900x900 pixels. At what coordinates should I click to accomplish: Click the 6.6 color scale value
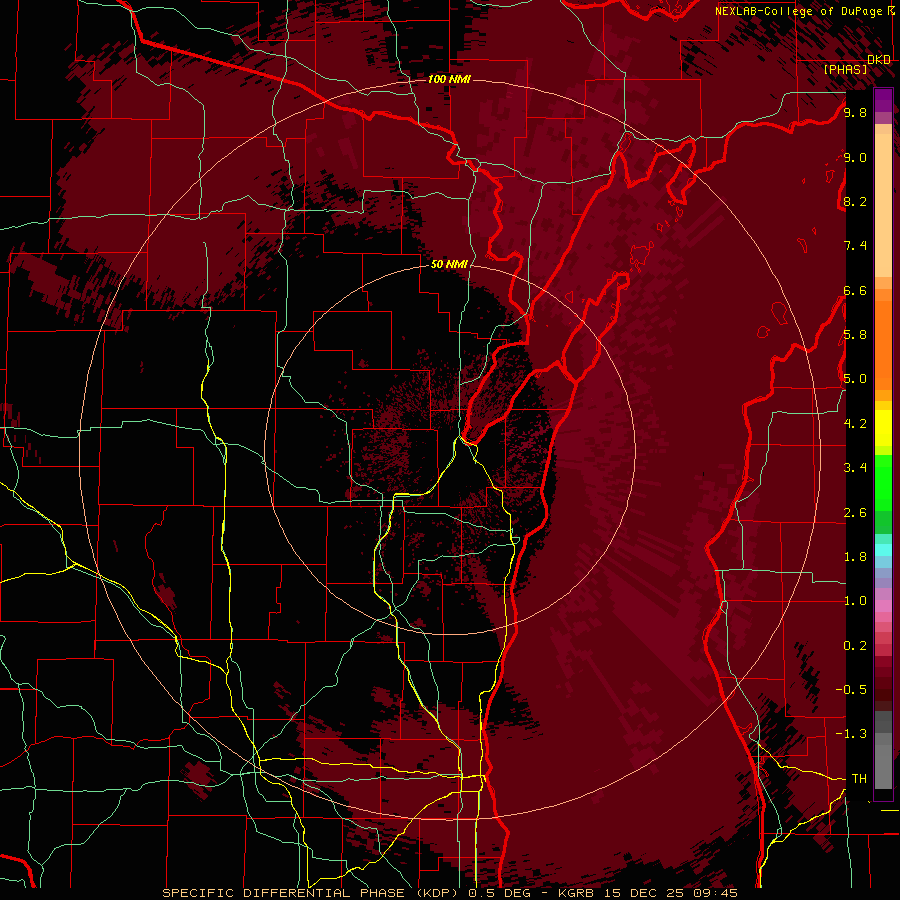pyautogui.click(x=855, y=290)
